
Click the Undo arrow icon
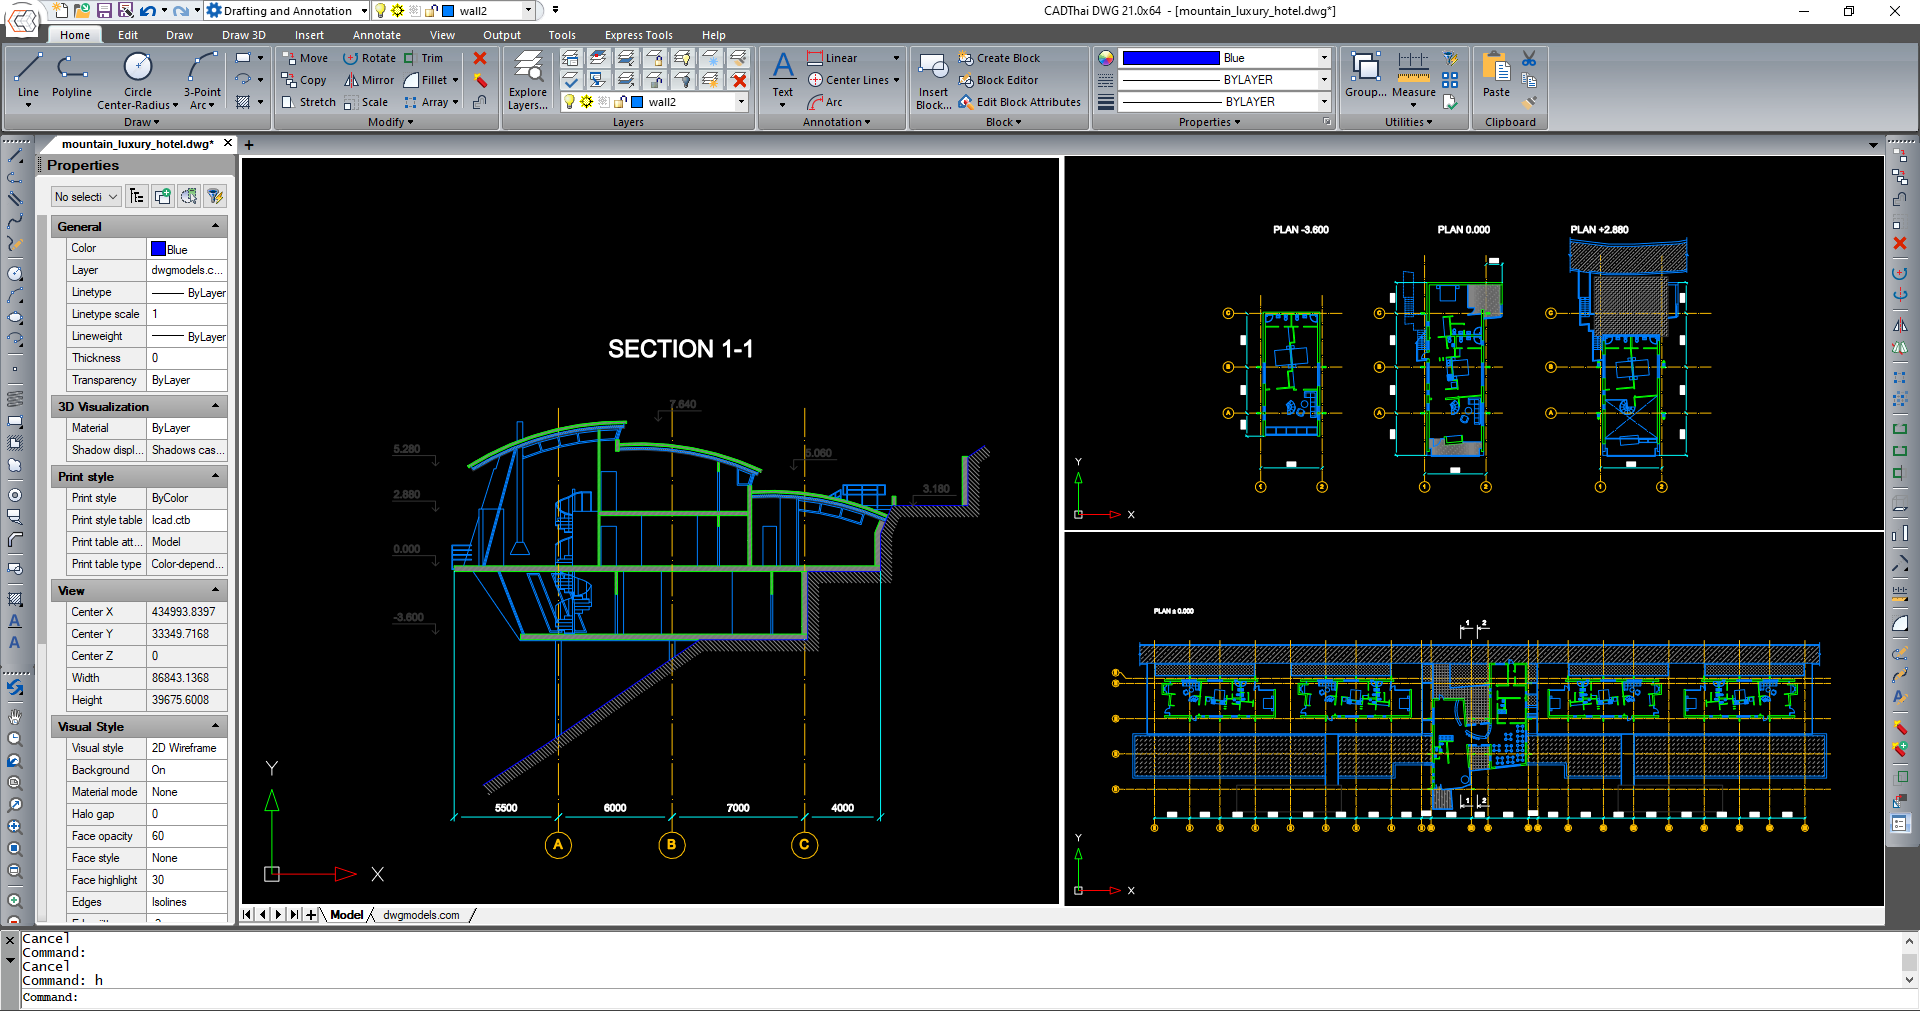[x=147, y=11]
